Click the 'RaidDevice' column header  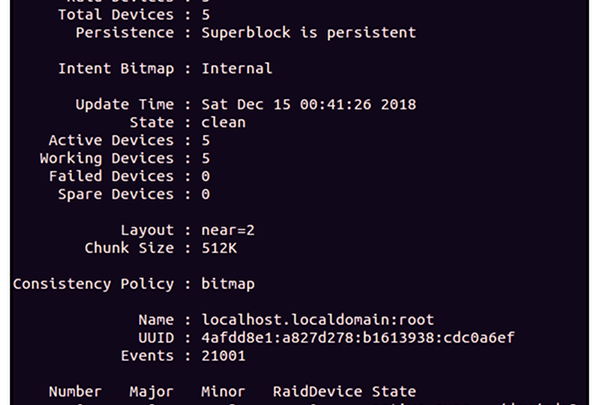click(317, 392)
